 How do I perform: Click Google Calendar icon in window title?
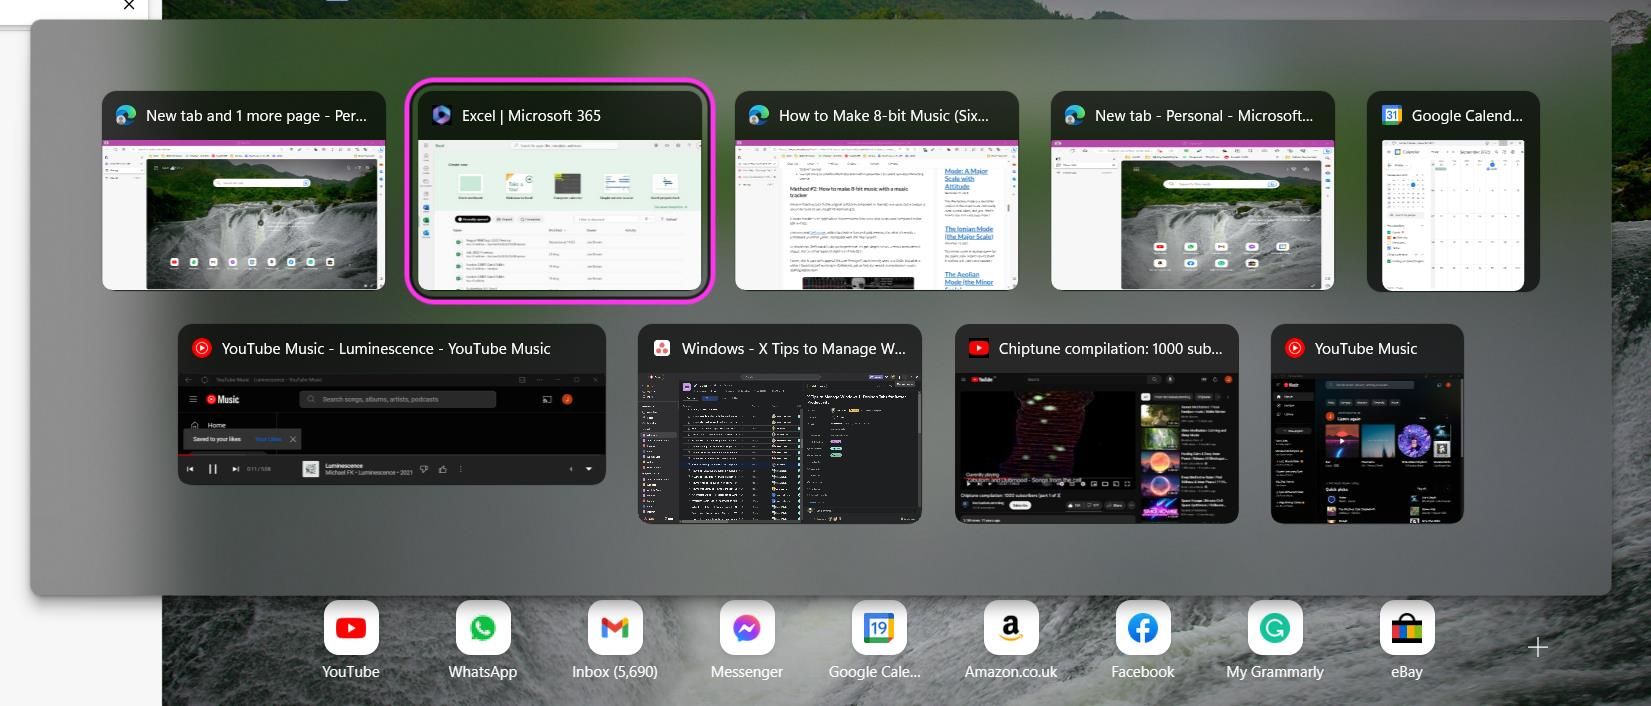(1391, 115)
